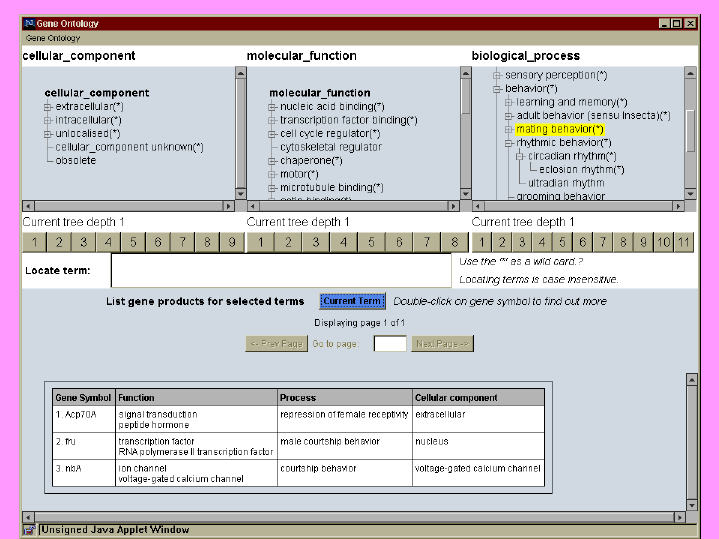
Task: Set molecular_function tree depth to 8
Action: (x=454, y=242)
